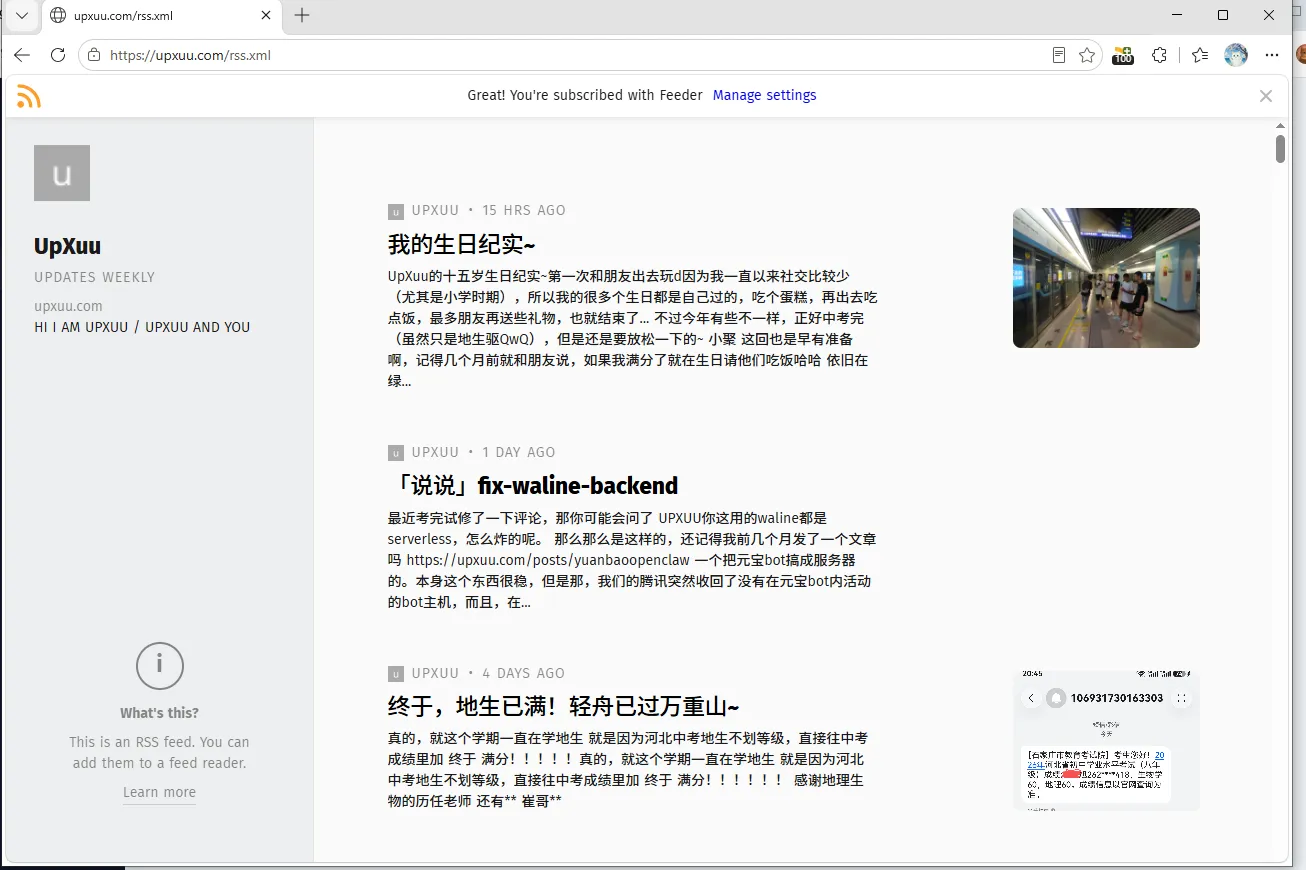Screen dimensions: 1306x870
Task: Open the UpXuu feed title
Action: 67,246
